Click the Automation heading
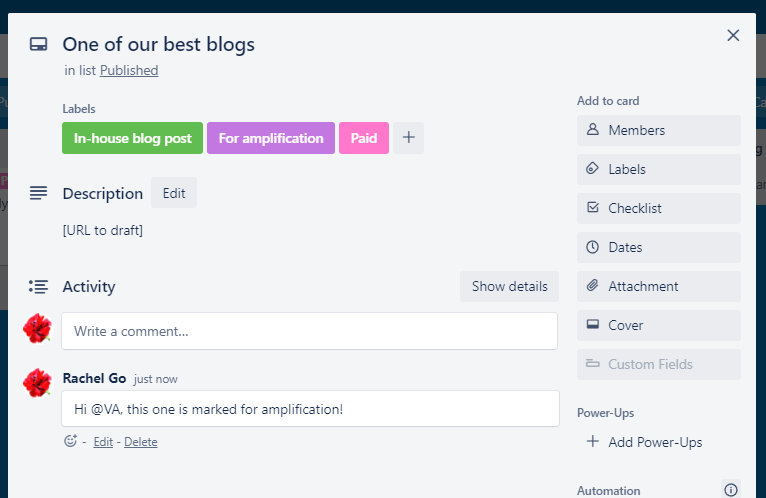 pyautogui.click(x=608, y=491)
